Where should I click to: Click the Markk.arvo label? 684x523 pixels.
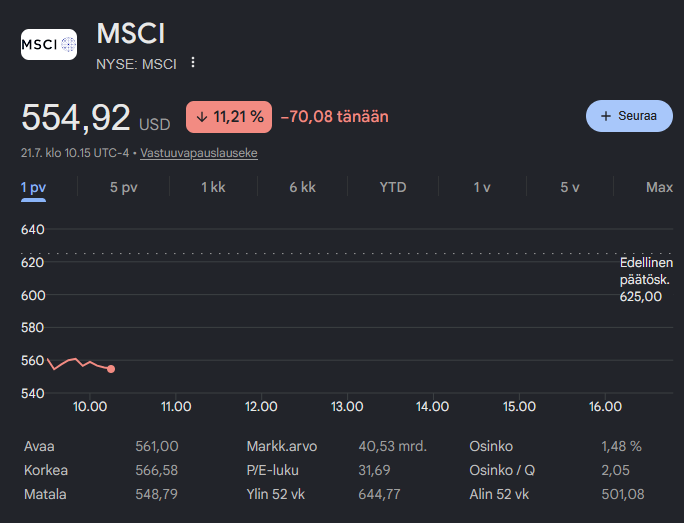tap(282, 446)
